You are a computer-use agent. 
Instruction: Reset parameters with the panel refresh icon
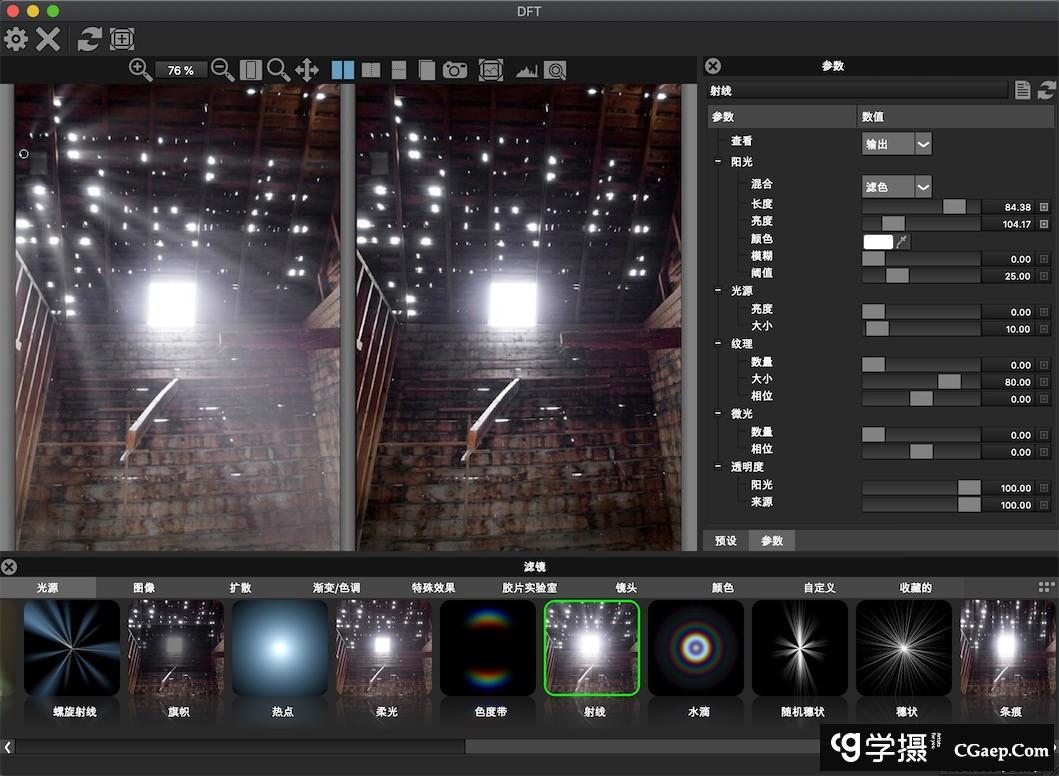(1046, 91)
